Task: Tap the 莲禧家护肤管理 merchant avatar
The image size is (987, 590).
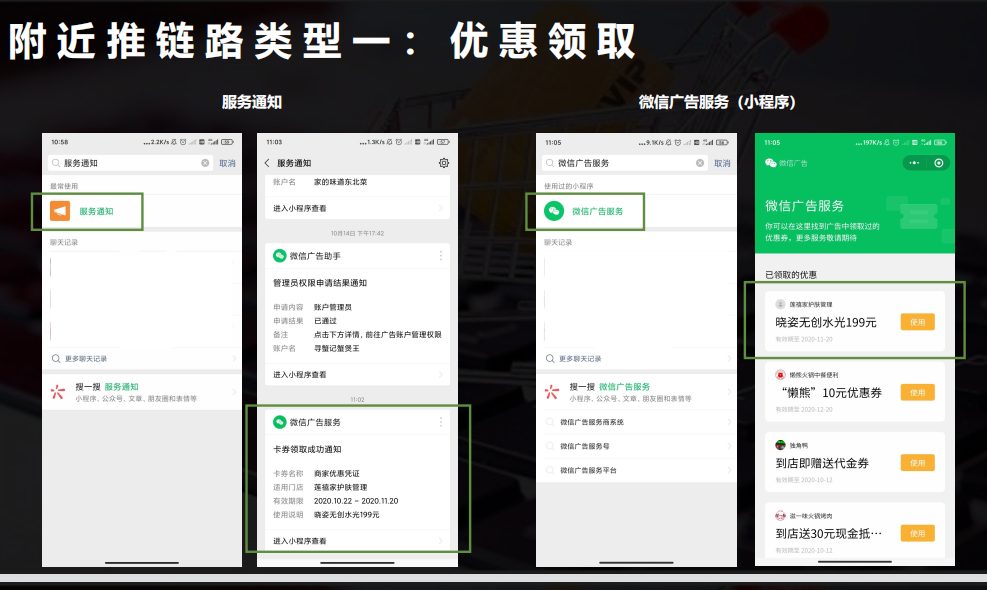Action: 781,304
